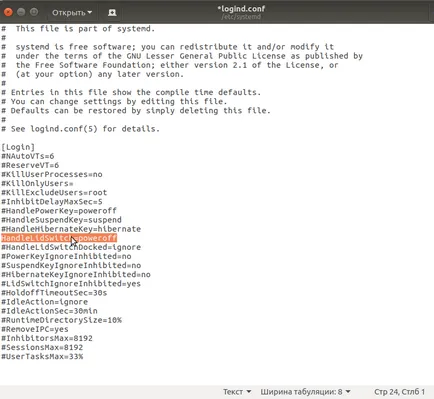Click the Free Software Foundation comment line
Screen dimensions: 434x399
pos(170,65)
